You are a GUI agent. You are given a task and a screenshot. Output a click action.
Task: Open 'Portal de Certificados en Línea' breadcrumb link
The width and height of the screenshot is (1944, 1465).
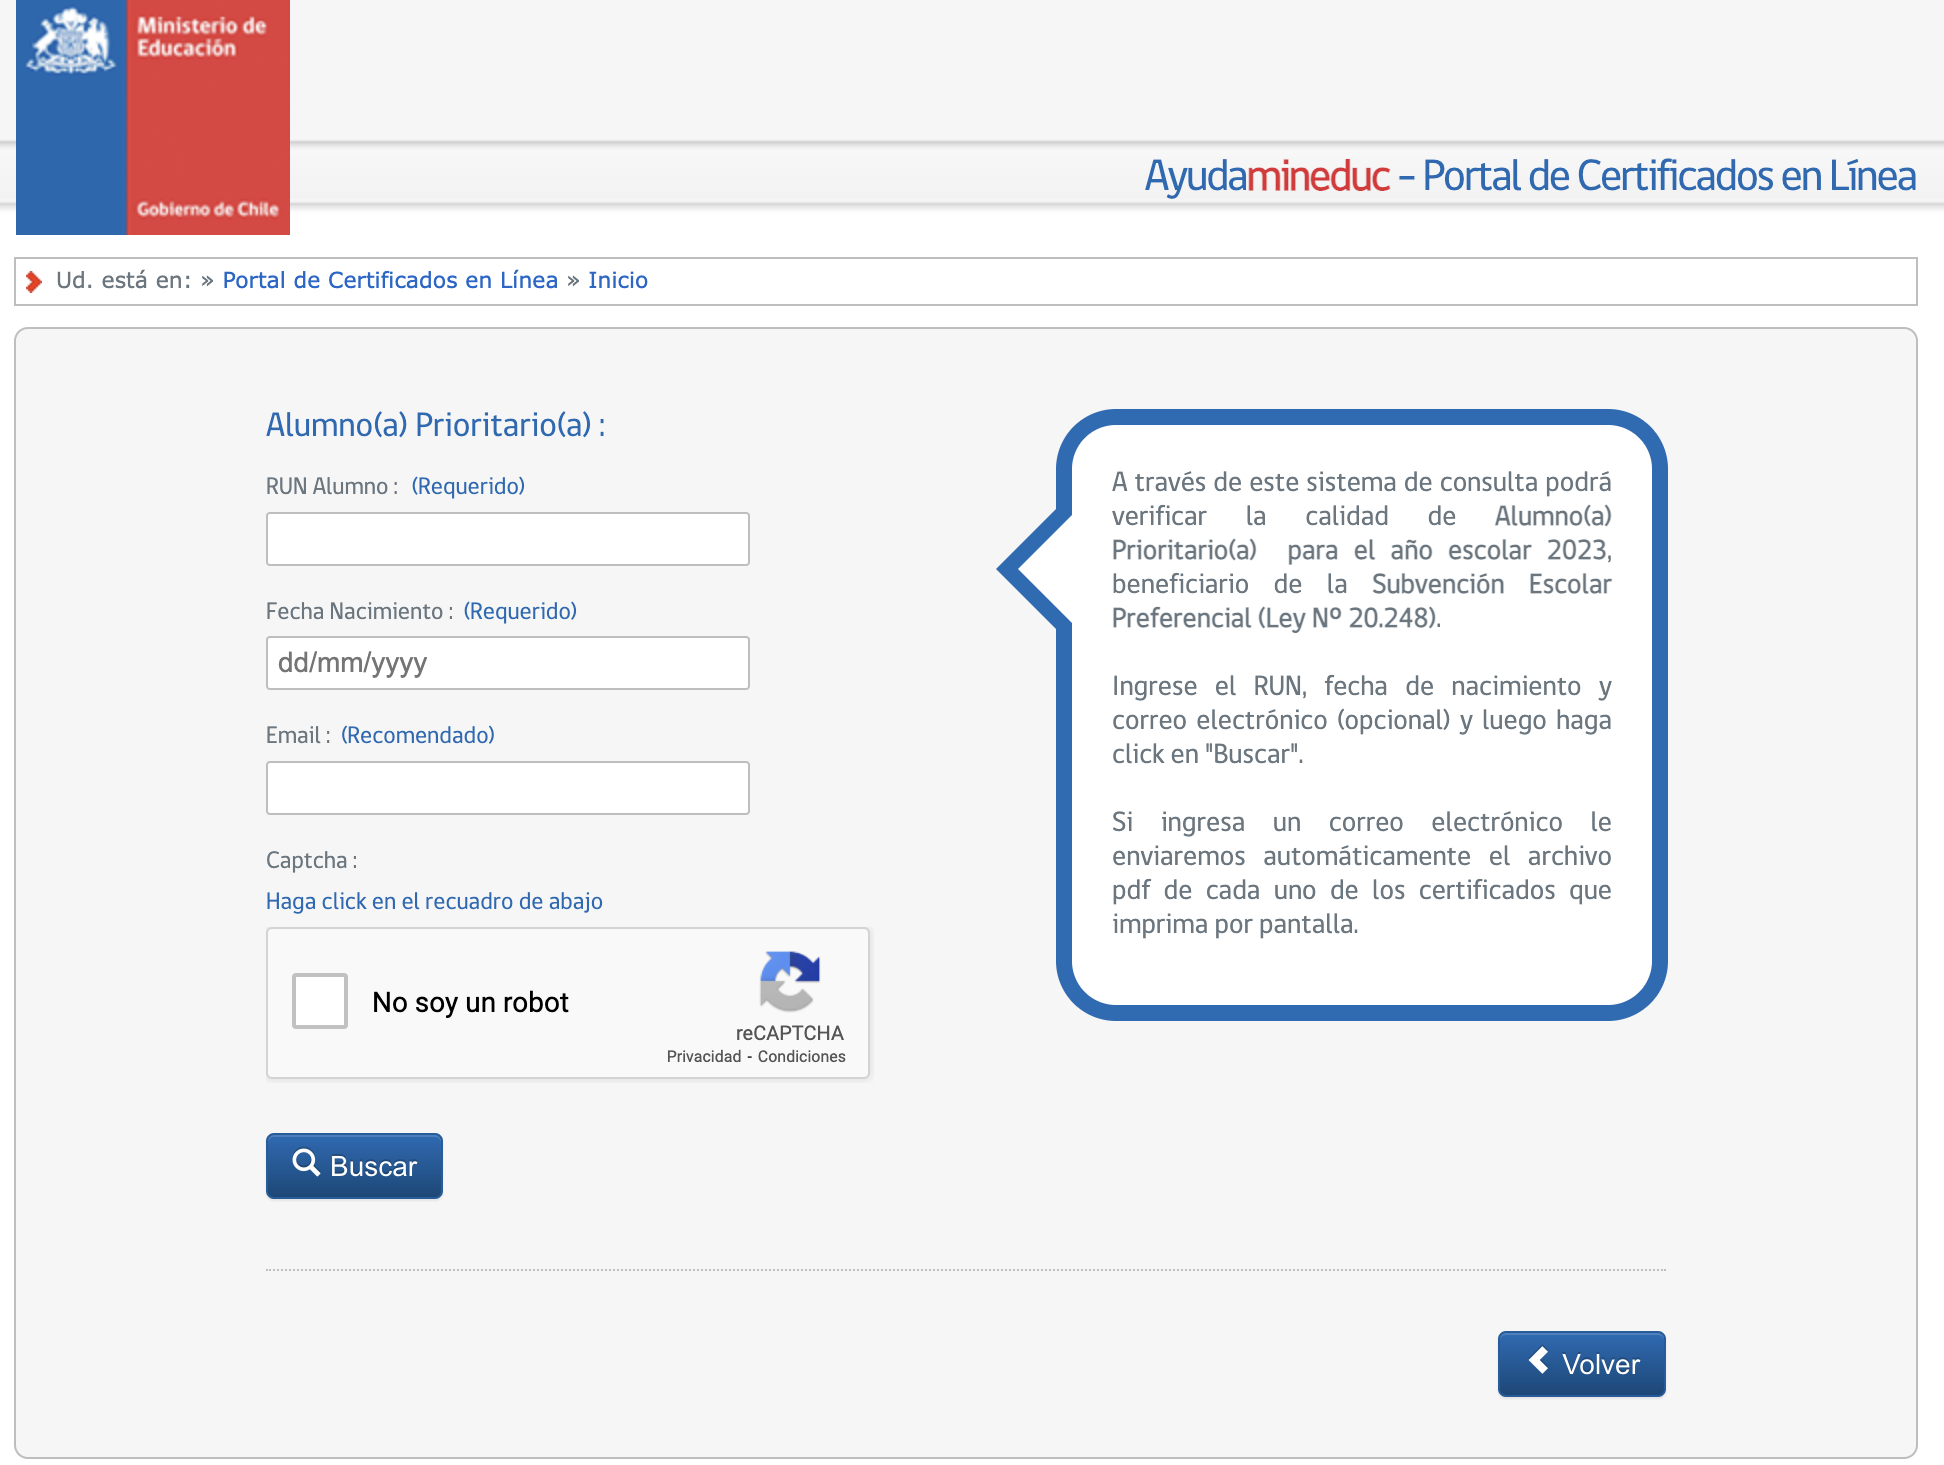[x=390, y=280]
